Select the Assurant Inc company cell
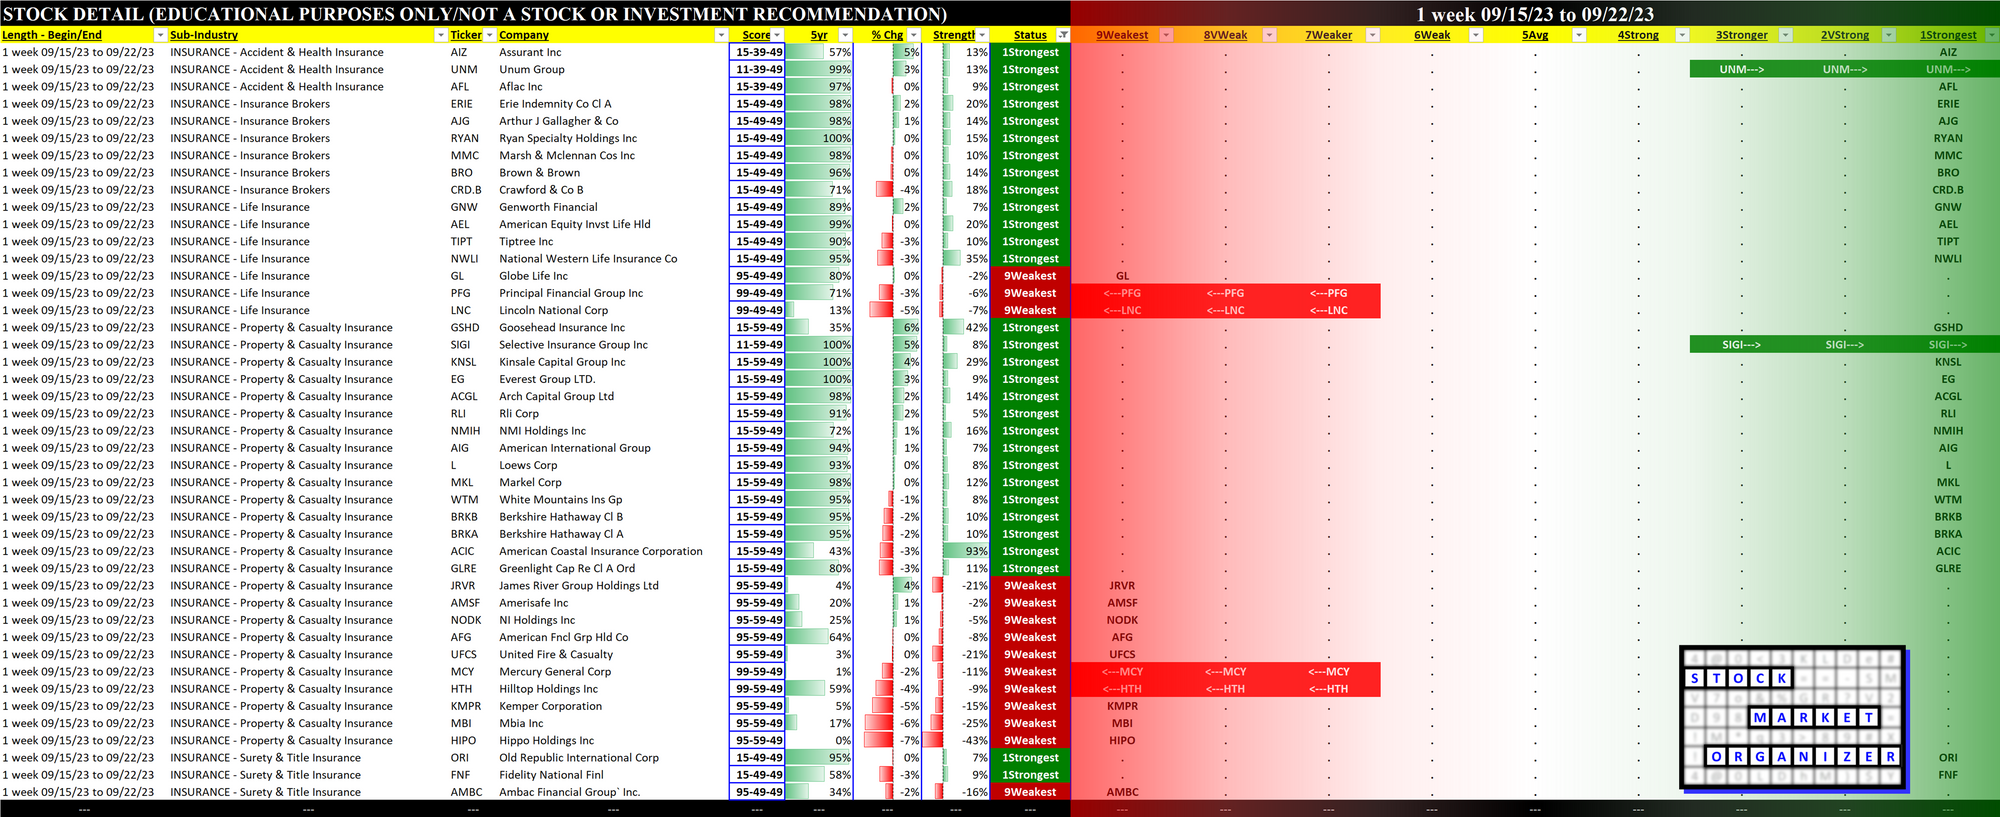Screen dimensions: 2000x817 [613, 52]
